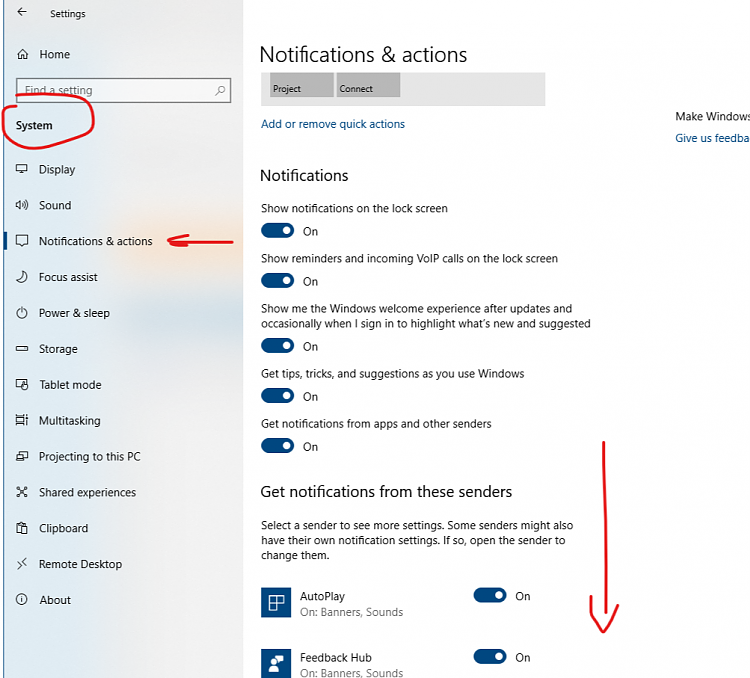Open Multitasking settings

pos(69,421)
